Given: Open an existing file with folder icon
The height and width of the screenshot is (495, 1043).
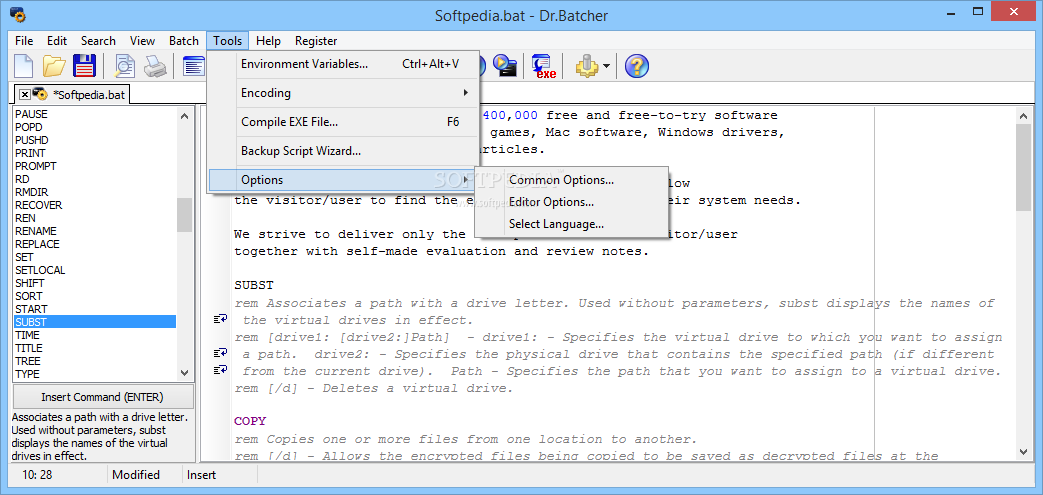Looking at the screenshot, I should 54,65.
